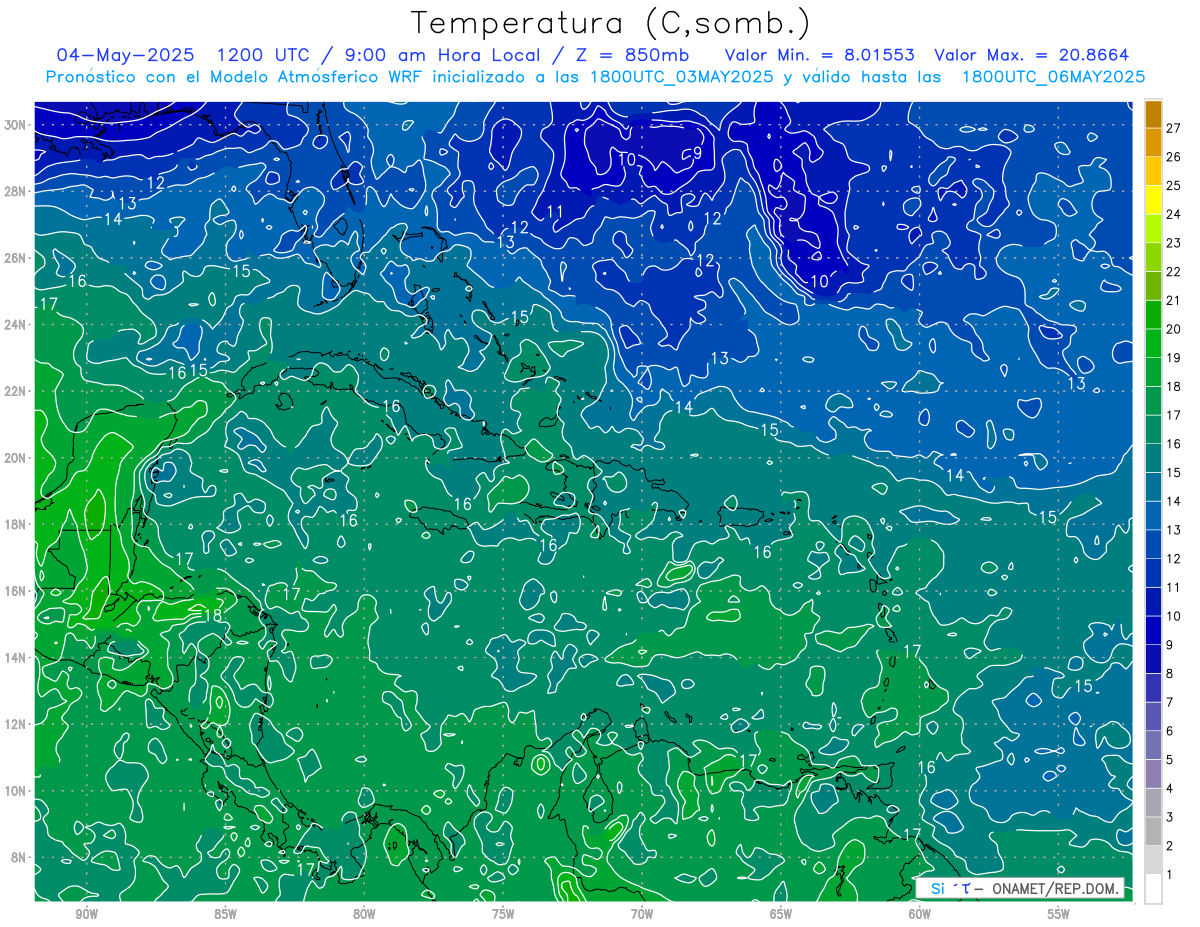Pick the gray legend color between 2 and 3
The image size is (1200, 927).
tap(1153, 832)
